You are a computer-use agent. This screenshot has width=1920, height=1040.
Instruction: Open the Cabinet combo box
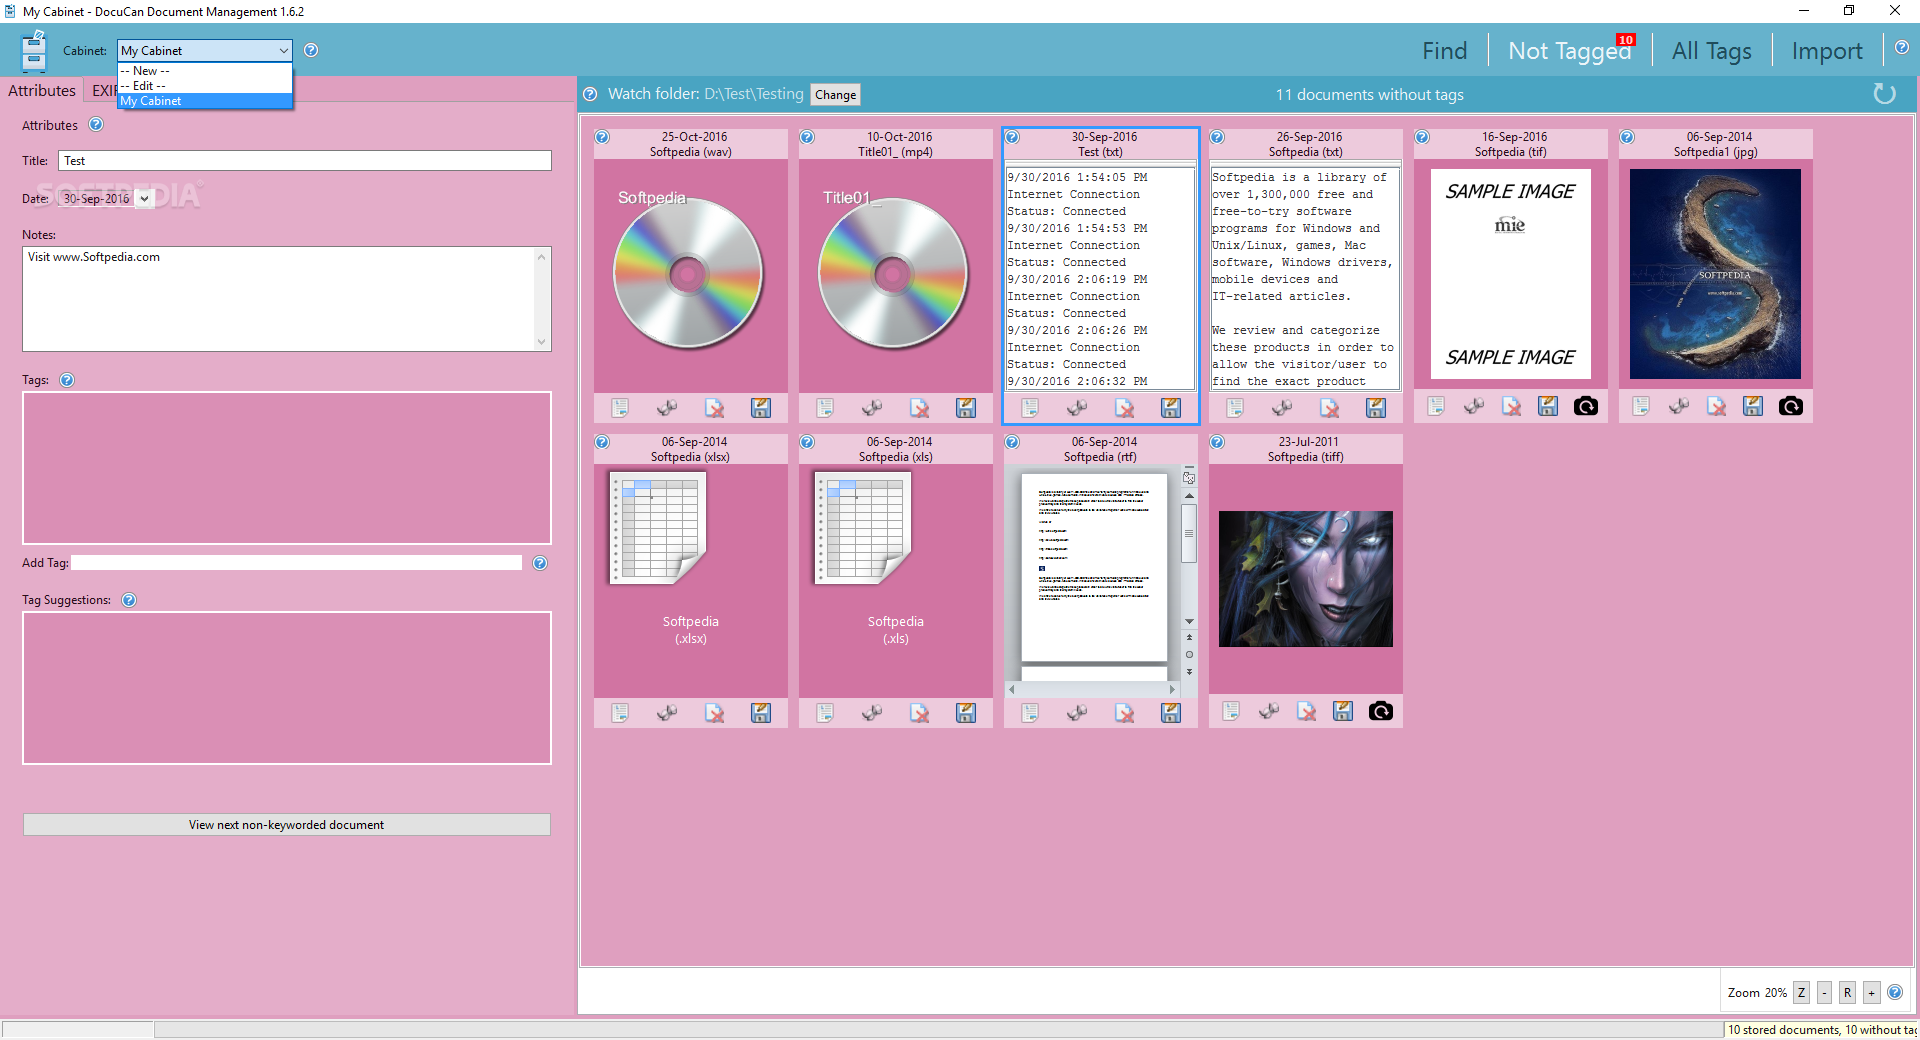204,50
